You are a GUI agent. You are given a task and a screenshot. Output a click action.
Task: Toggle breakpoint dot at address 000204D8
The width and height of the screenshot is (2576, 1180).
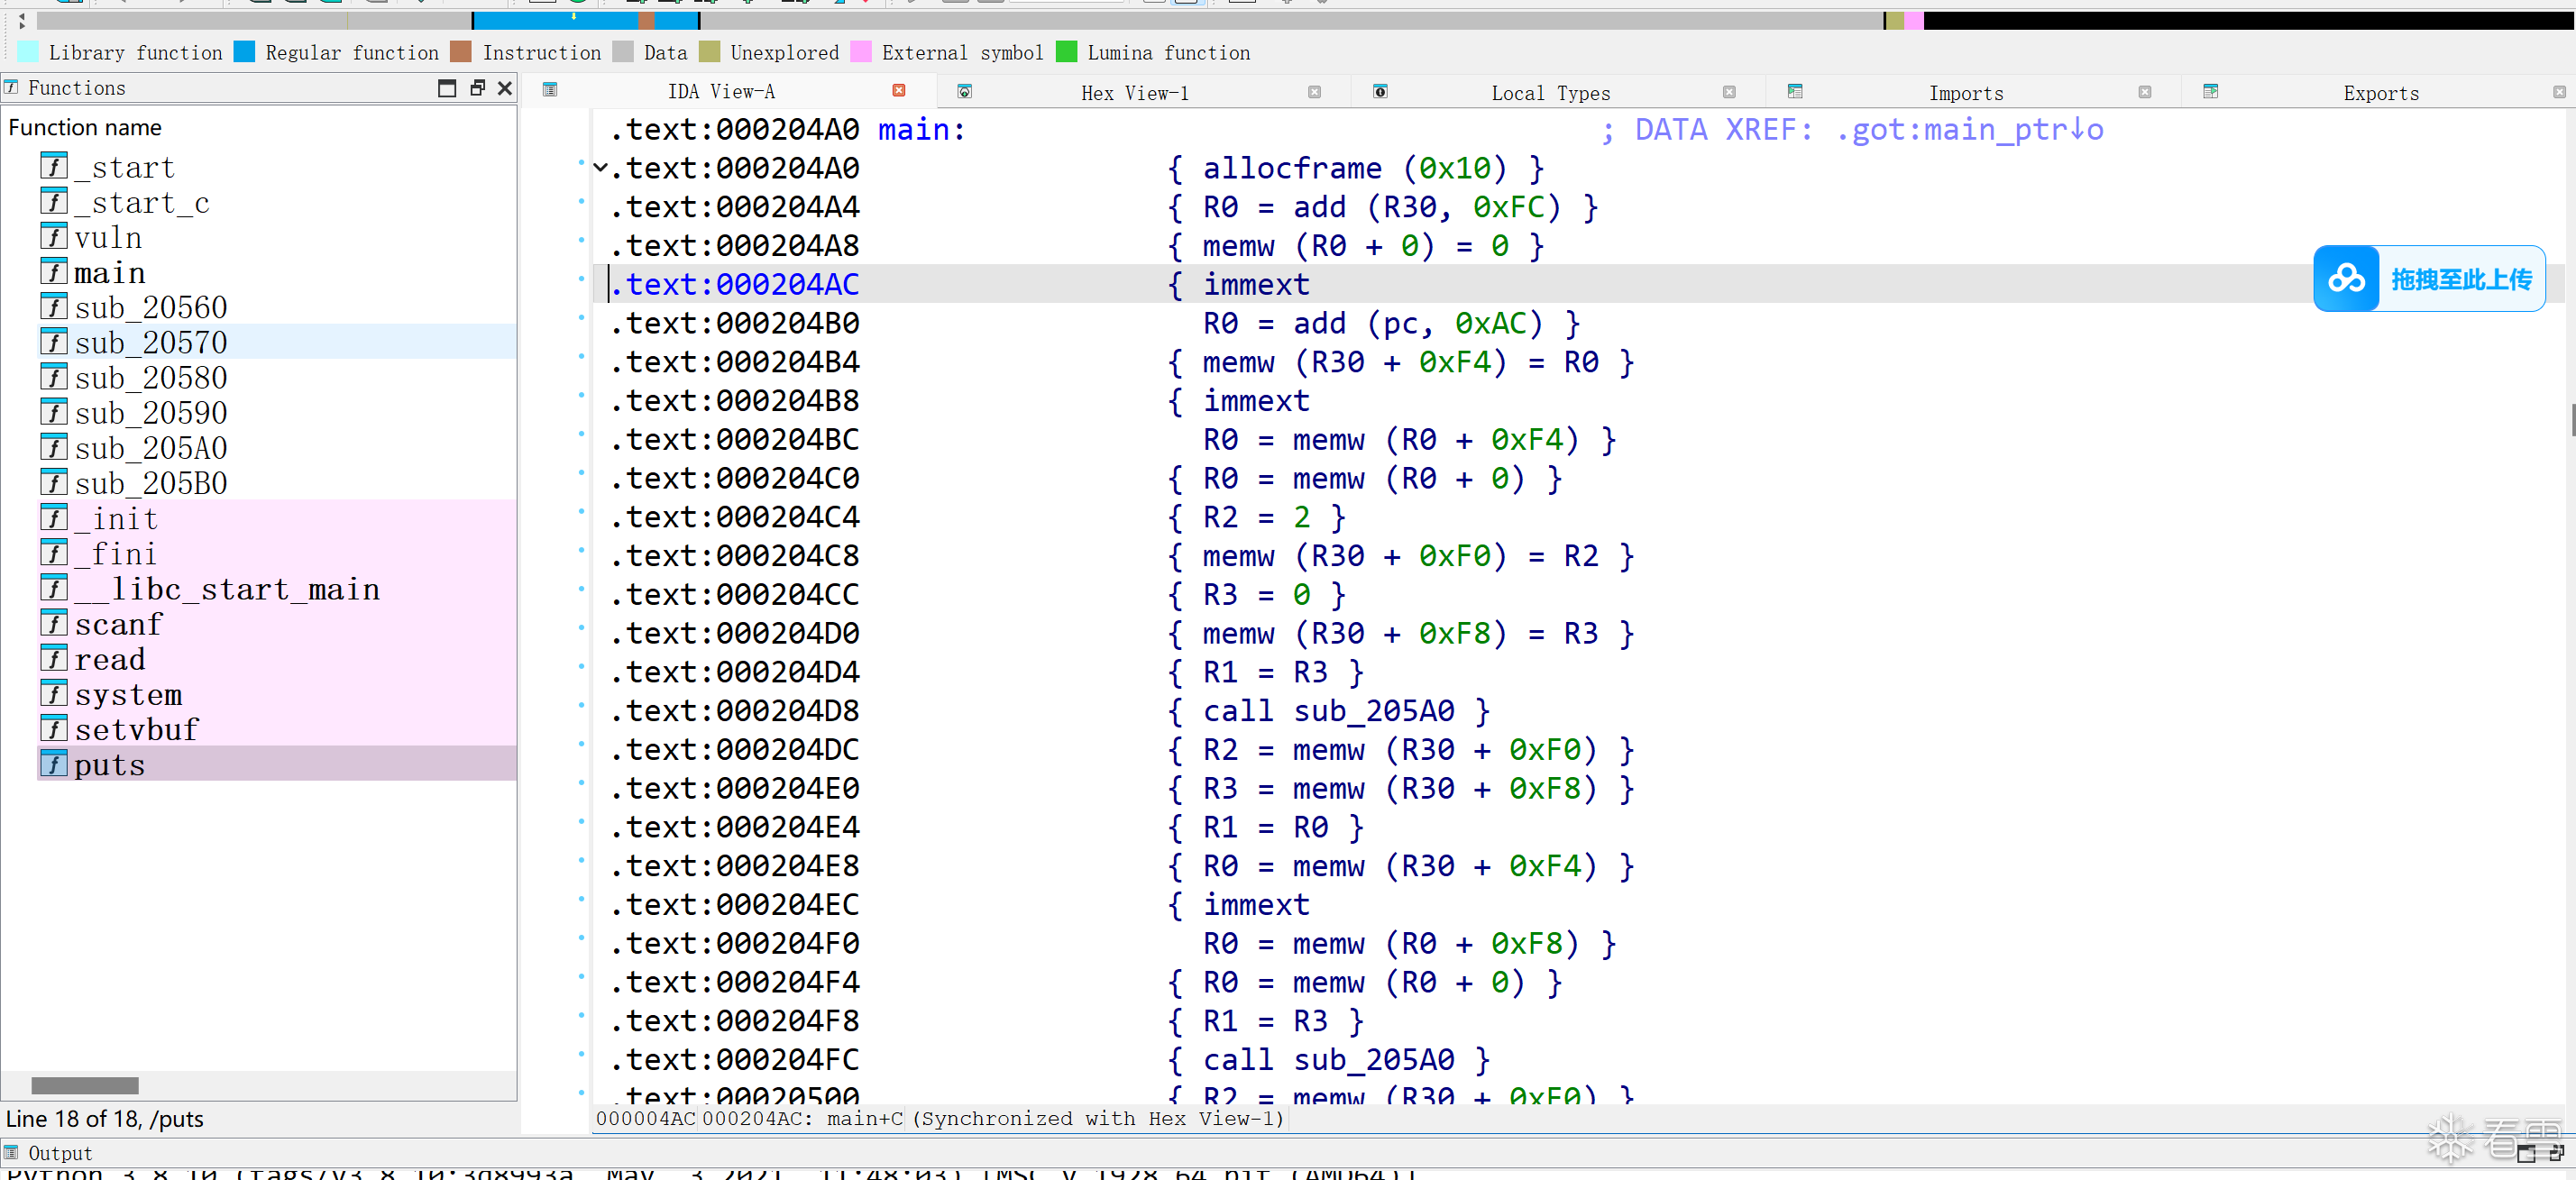click(x=581, y=706)
